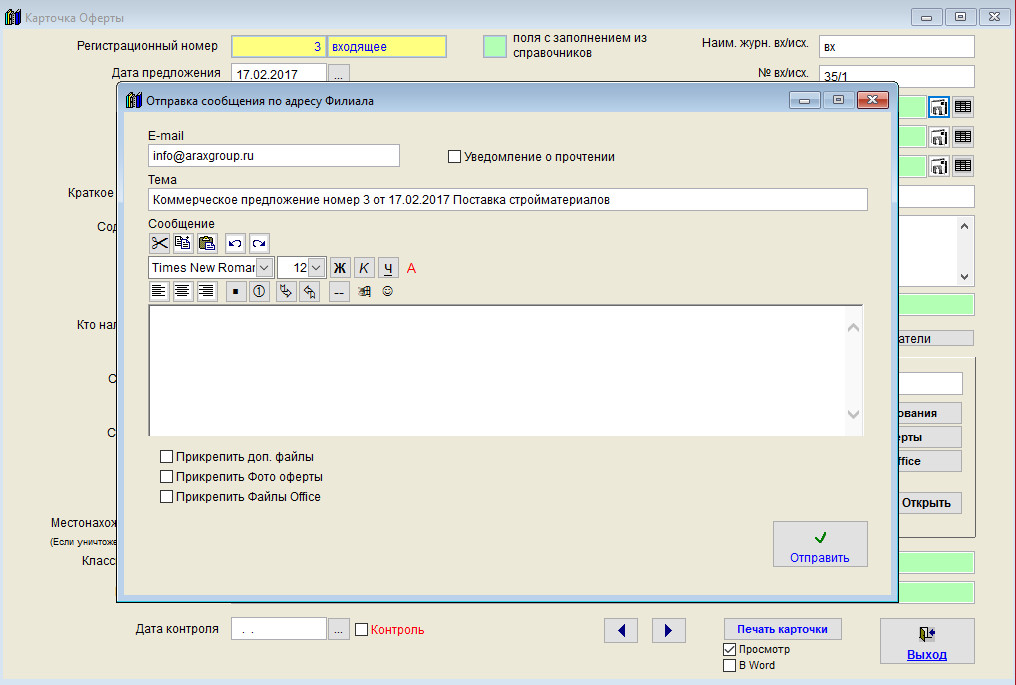Check Прикрепить доп. файлы
Viewport: 1016px width, 685px height.
pyautogui.click(x=167, y=457)
